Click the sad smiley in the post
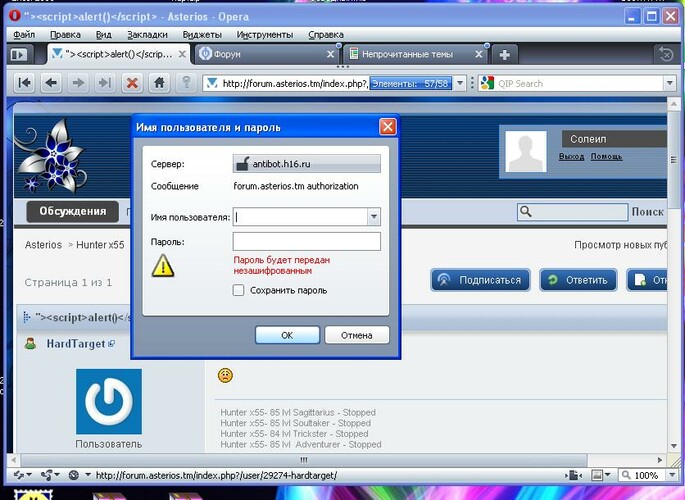Viewport: 685px width, 500px height. coord(225,375)
